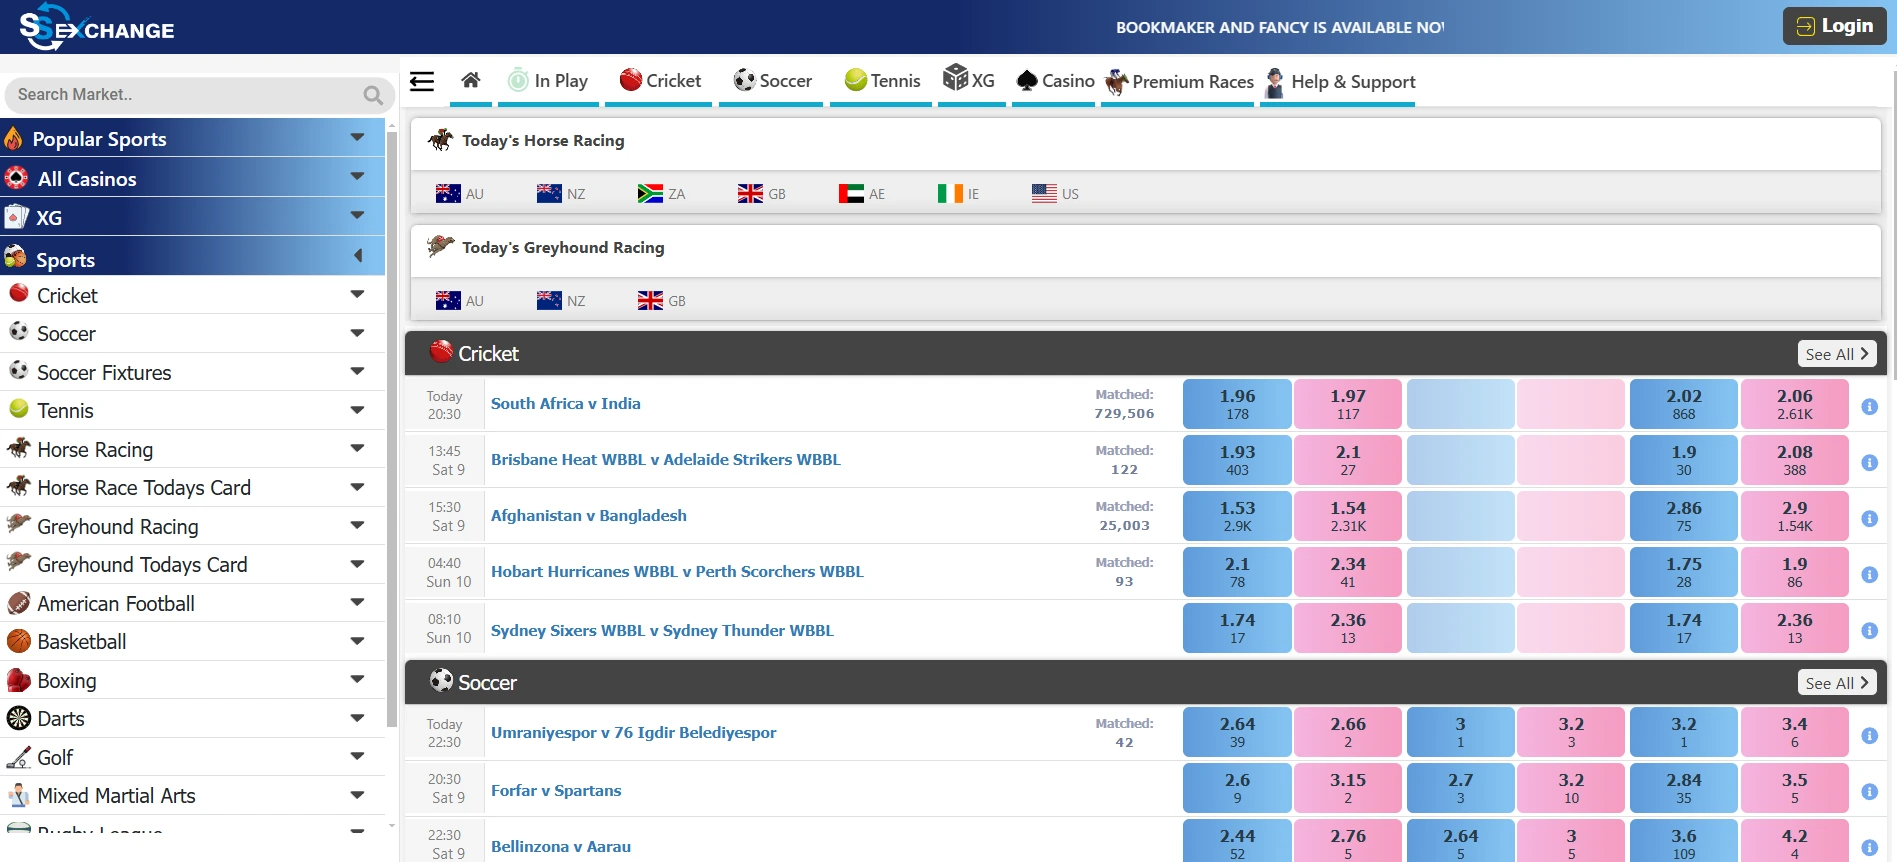Open the Soccer top tab

(772, 81)
